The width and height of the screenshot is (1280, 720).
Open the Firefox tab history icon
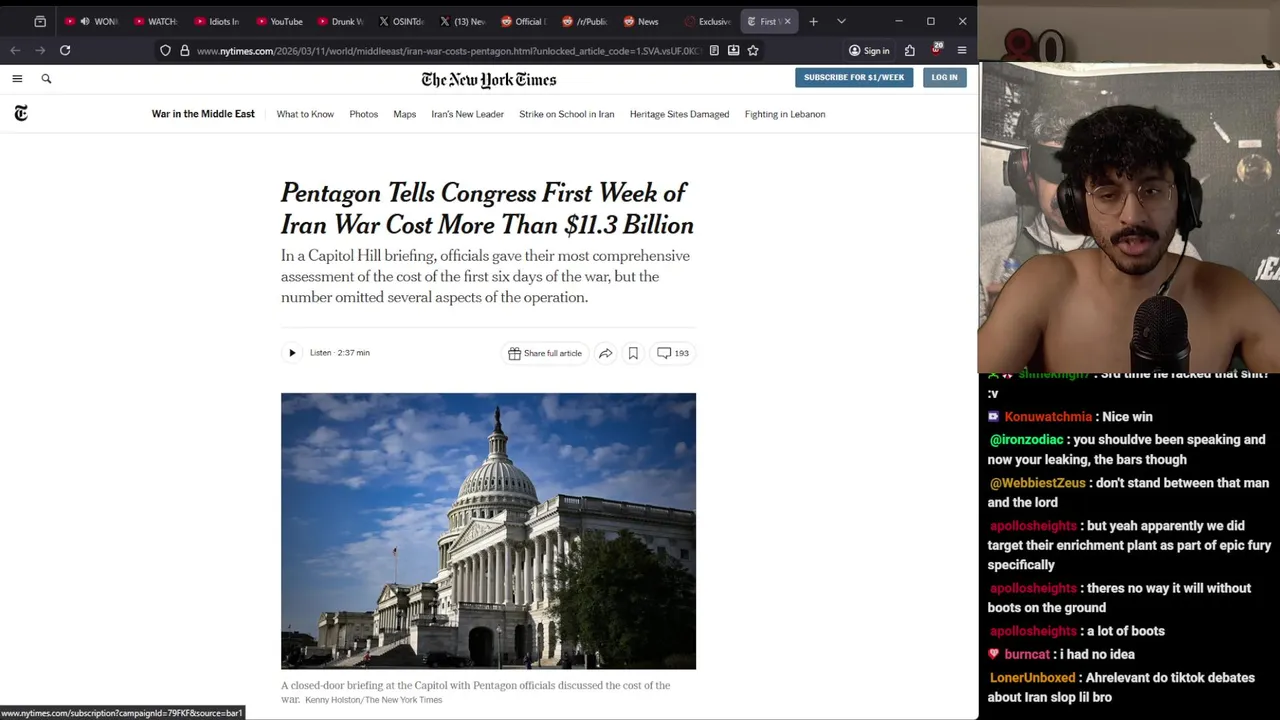point(40,21)
